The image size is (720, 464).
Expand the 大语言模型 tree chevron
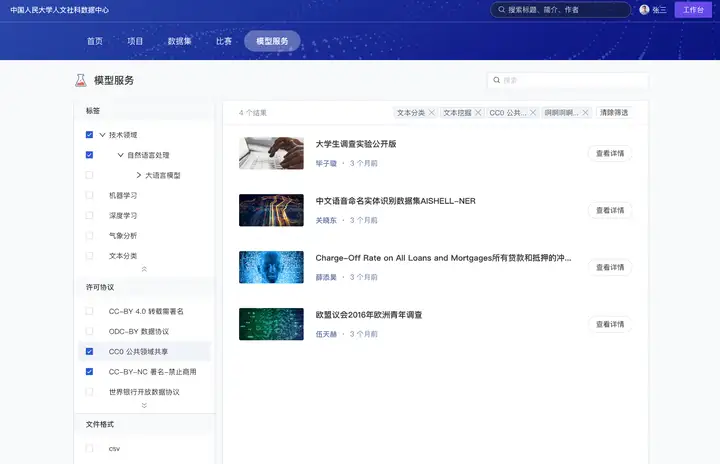[139, 175]
